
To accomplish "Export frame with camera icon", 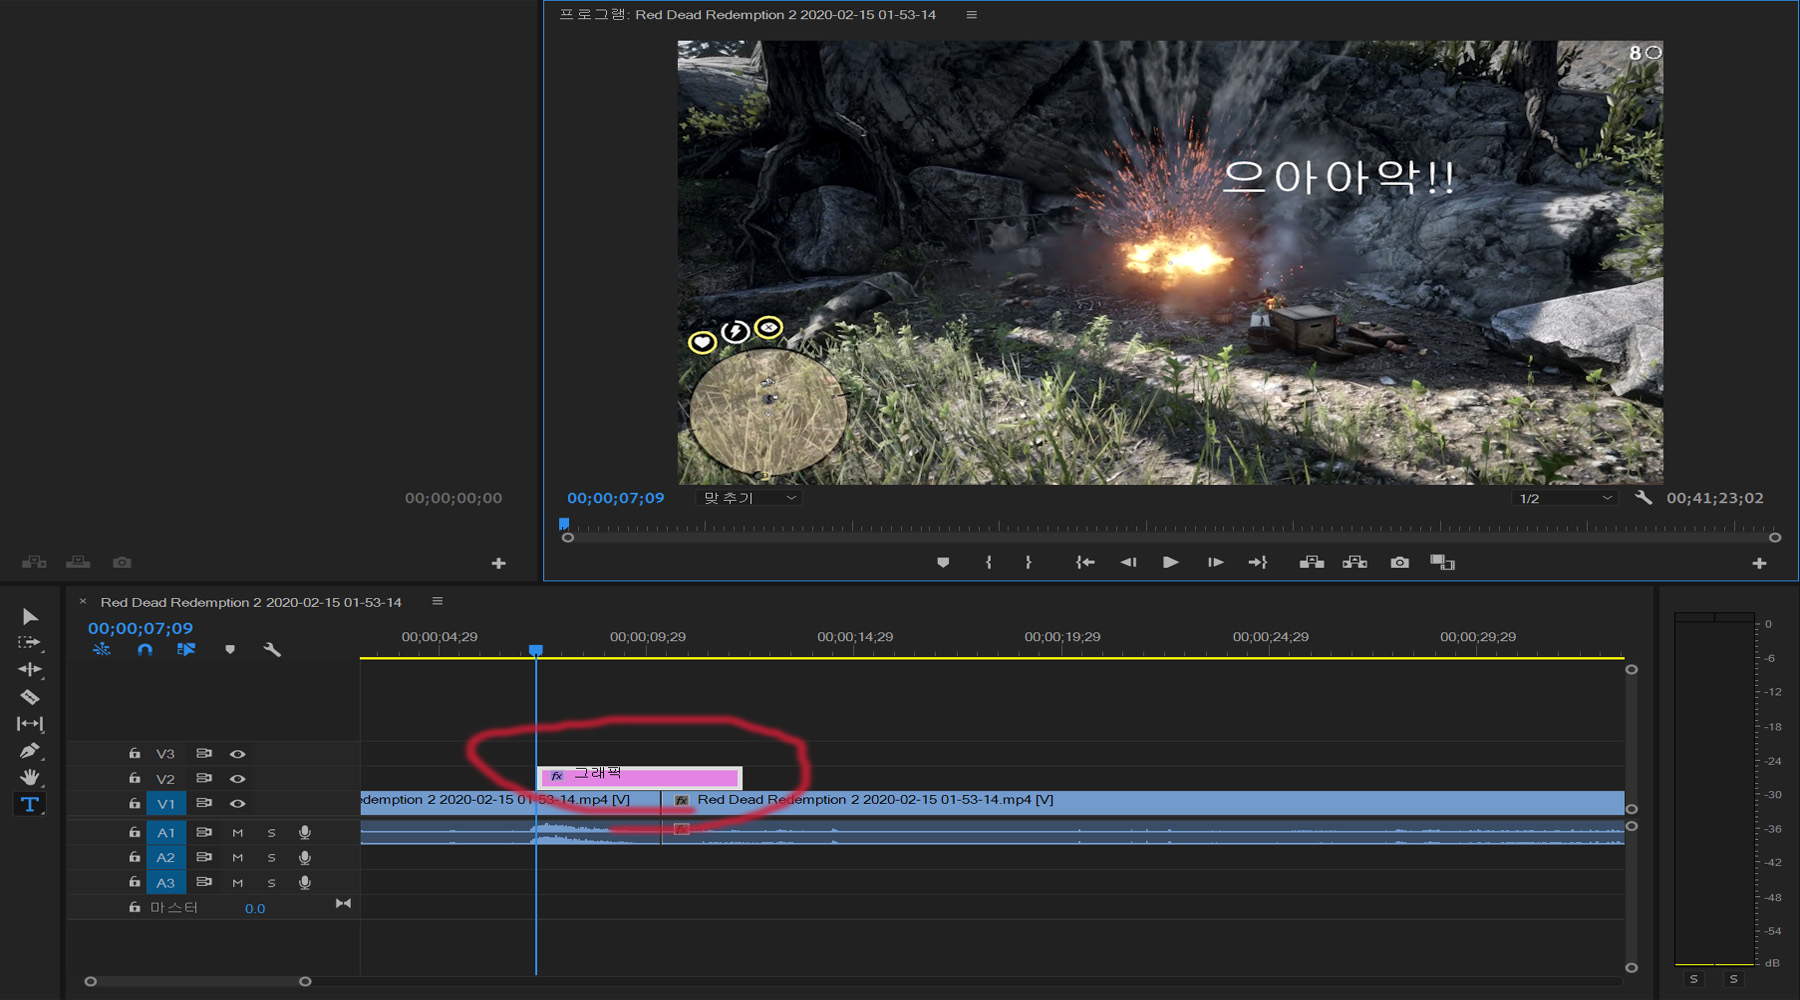I will point(1400,562).
